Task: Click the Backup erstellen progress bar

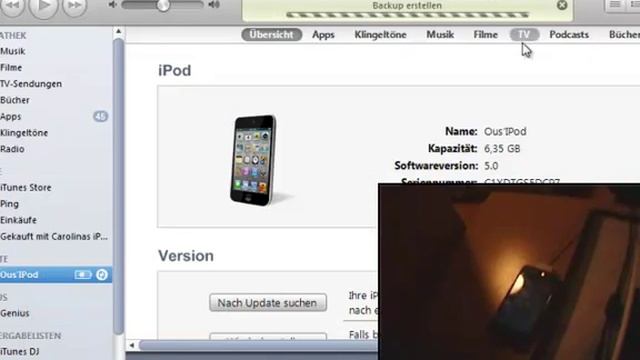Action: [x=407, y=15]
